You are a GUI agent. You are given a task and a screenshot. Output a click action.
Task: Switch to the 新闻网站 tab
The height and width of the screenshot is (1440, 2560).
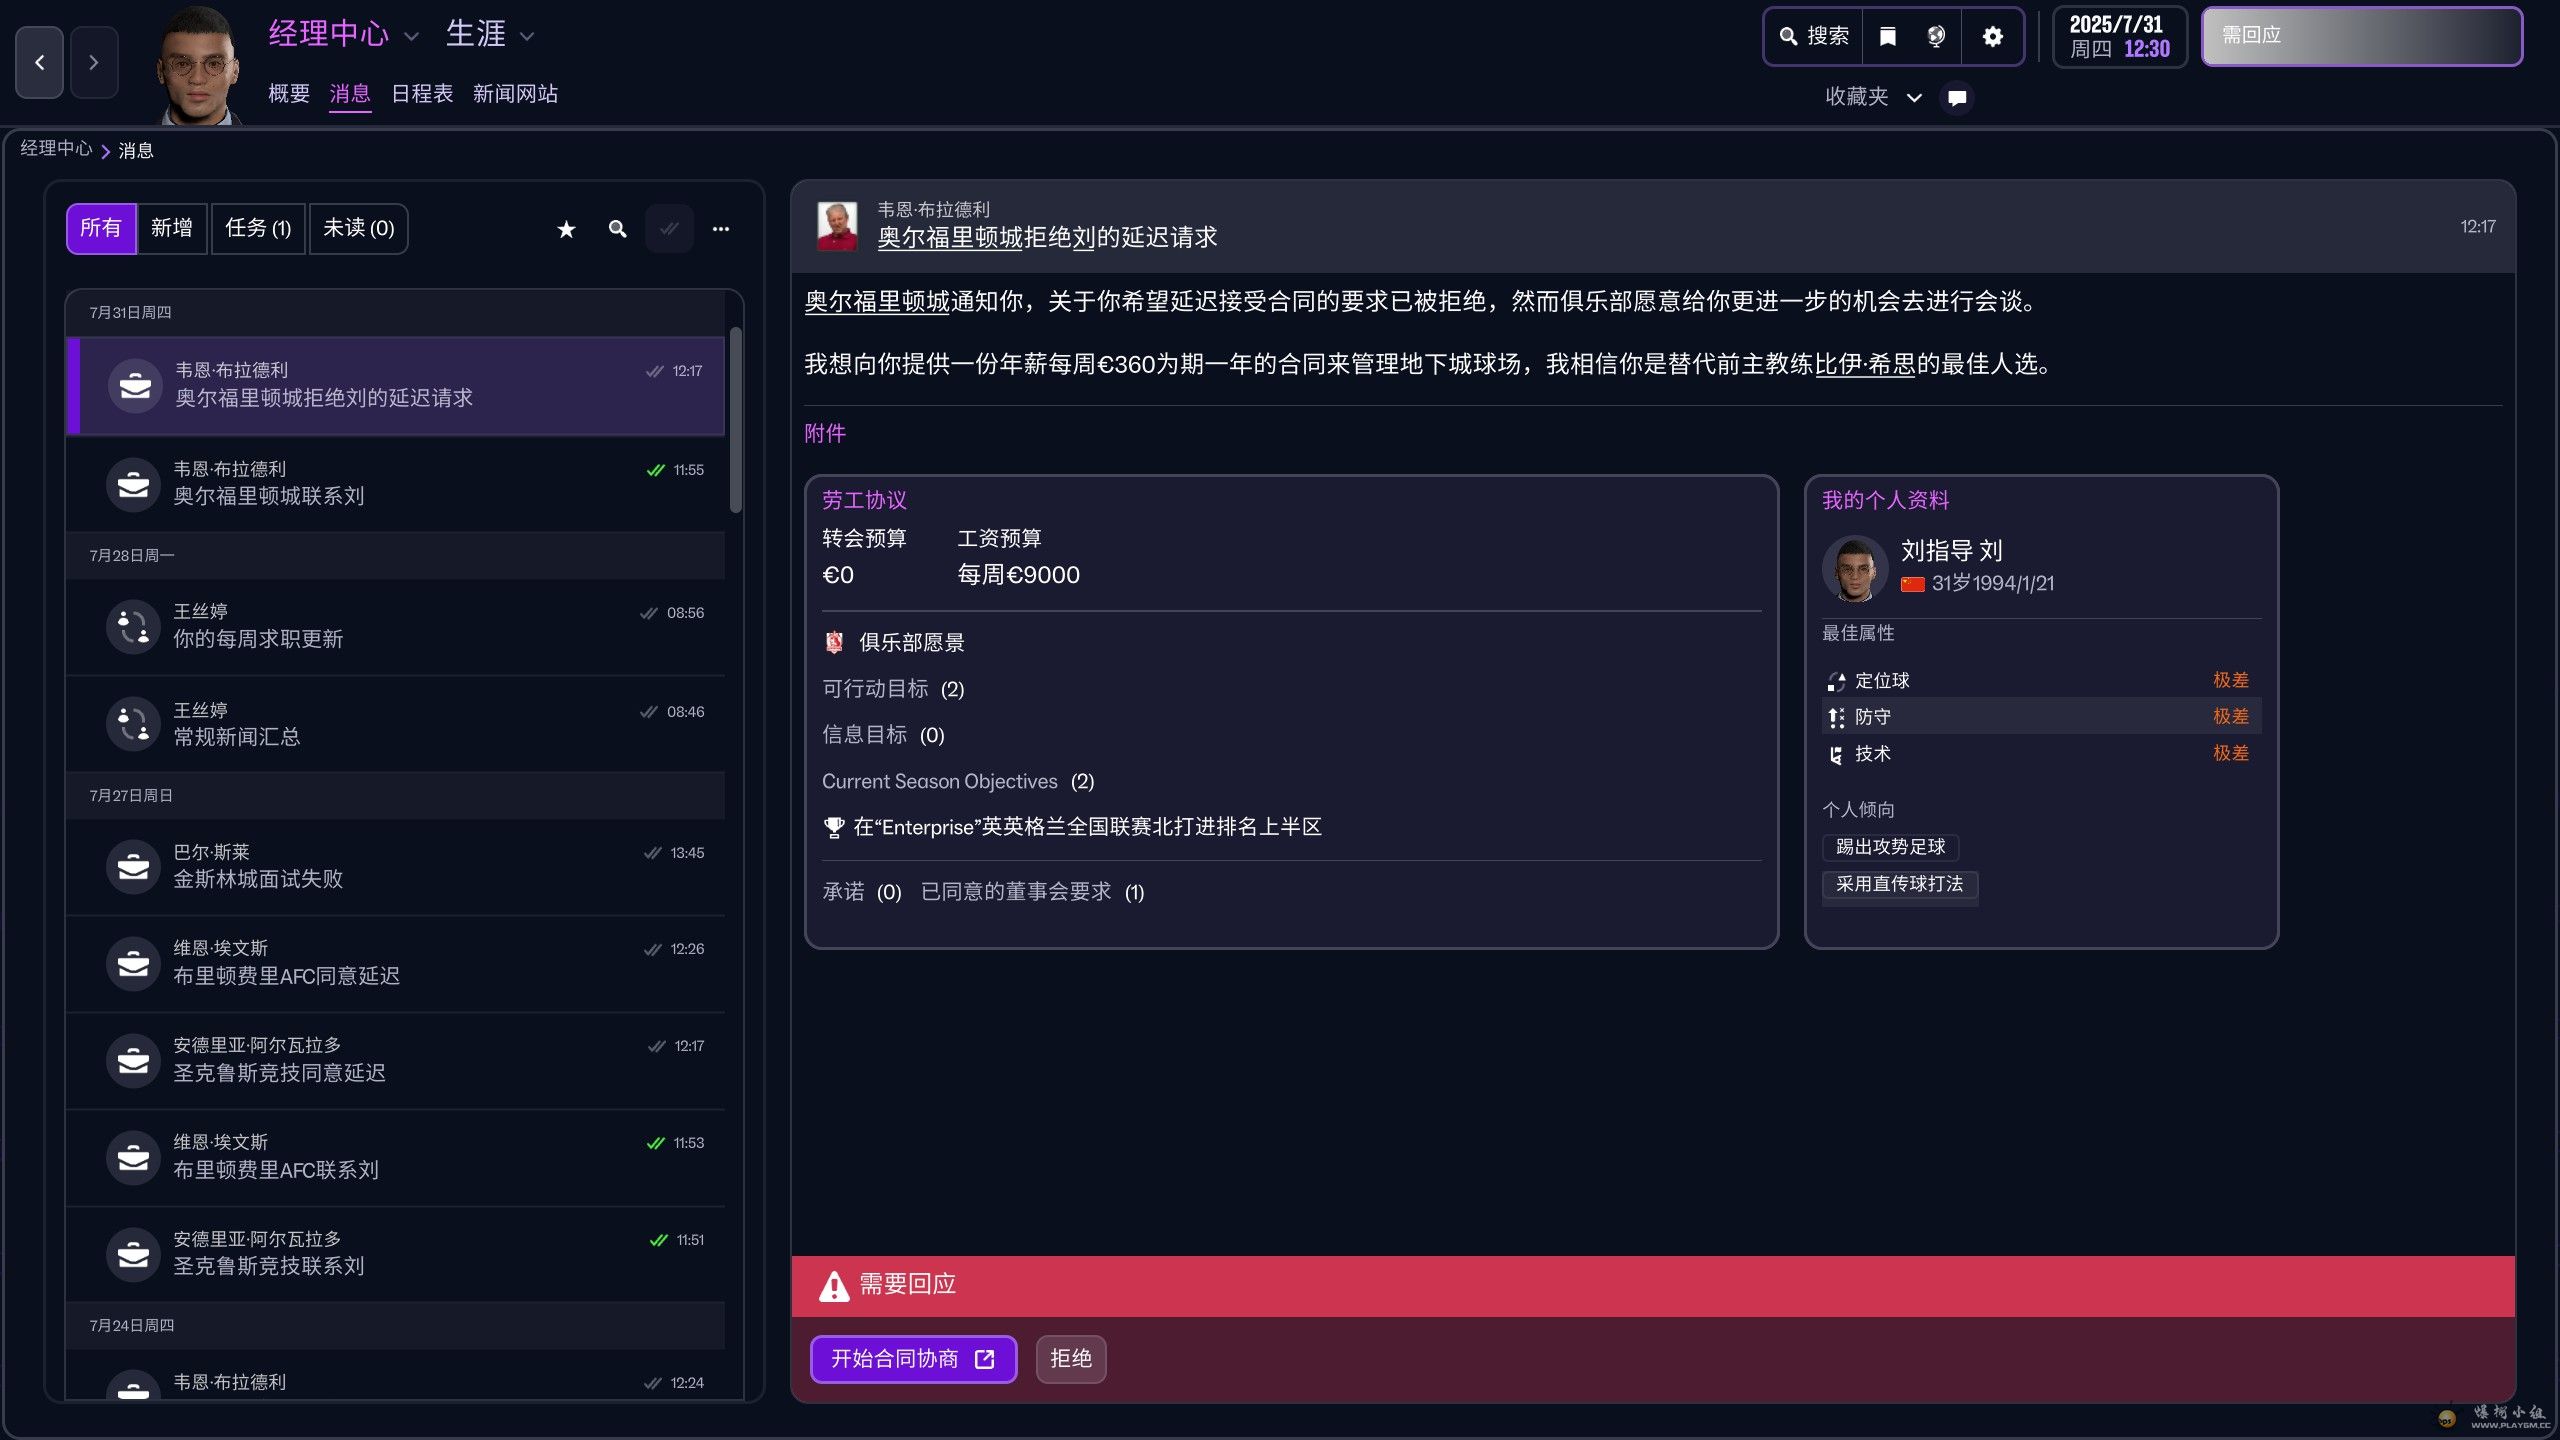tap(515, 94)
